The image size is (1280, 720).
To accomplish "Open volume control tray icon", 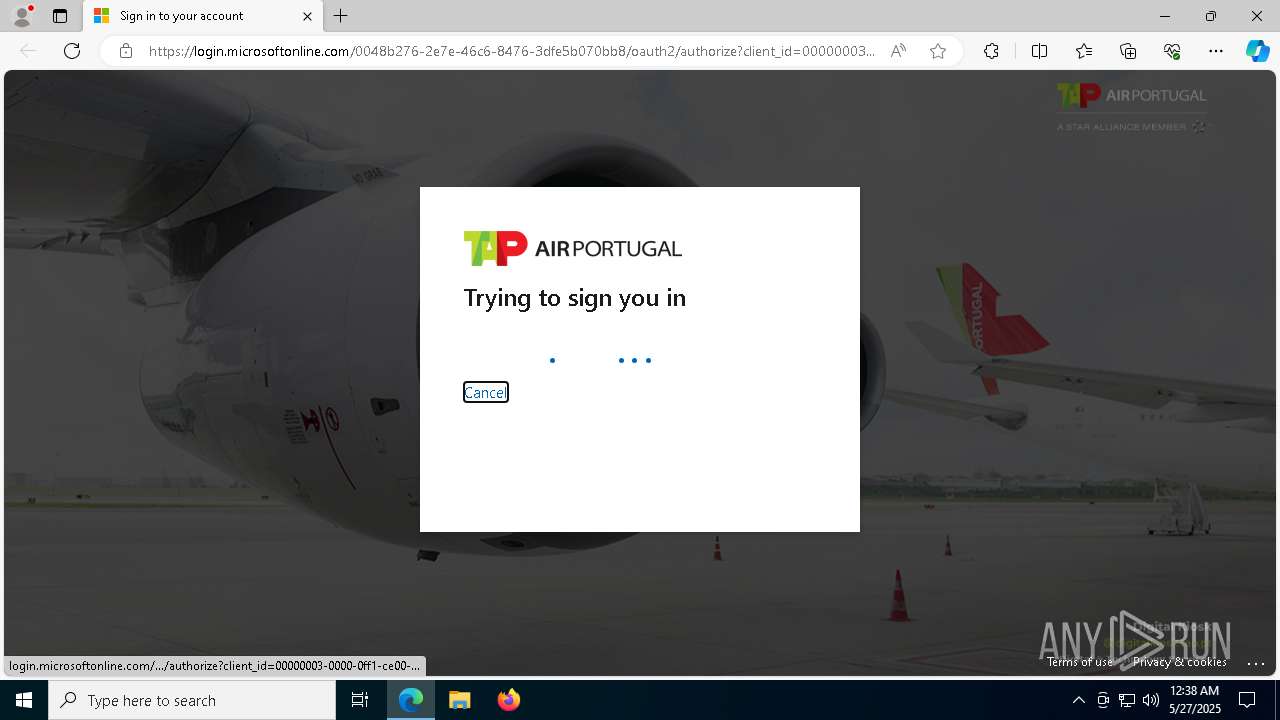I will pyautogui.click(x=1151, y=700).
